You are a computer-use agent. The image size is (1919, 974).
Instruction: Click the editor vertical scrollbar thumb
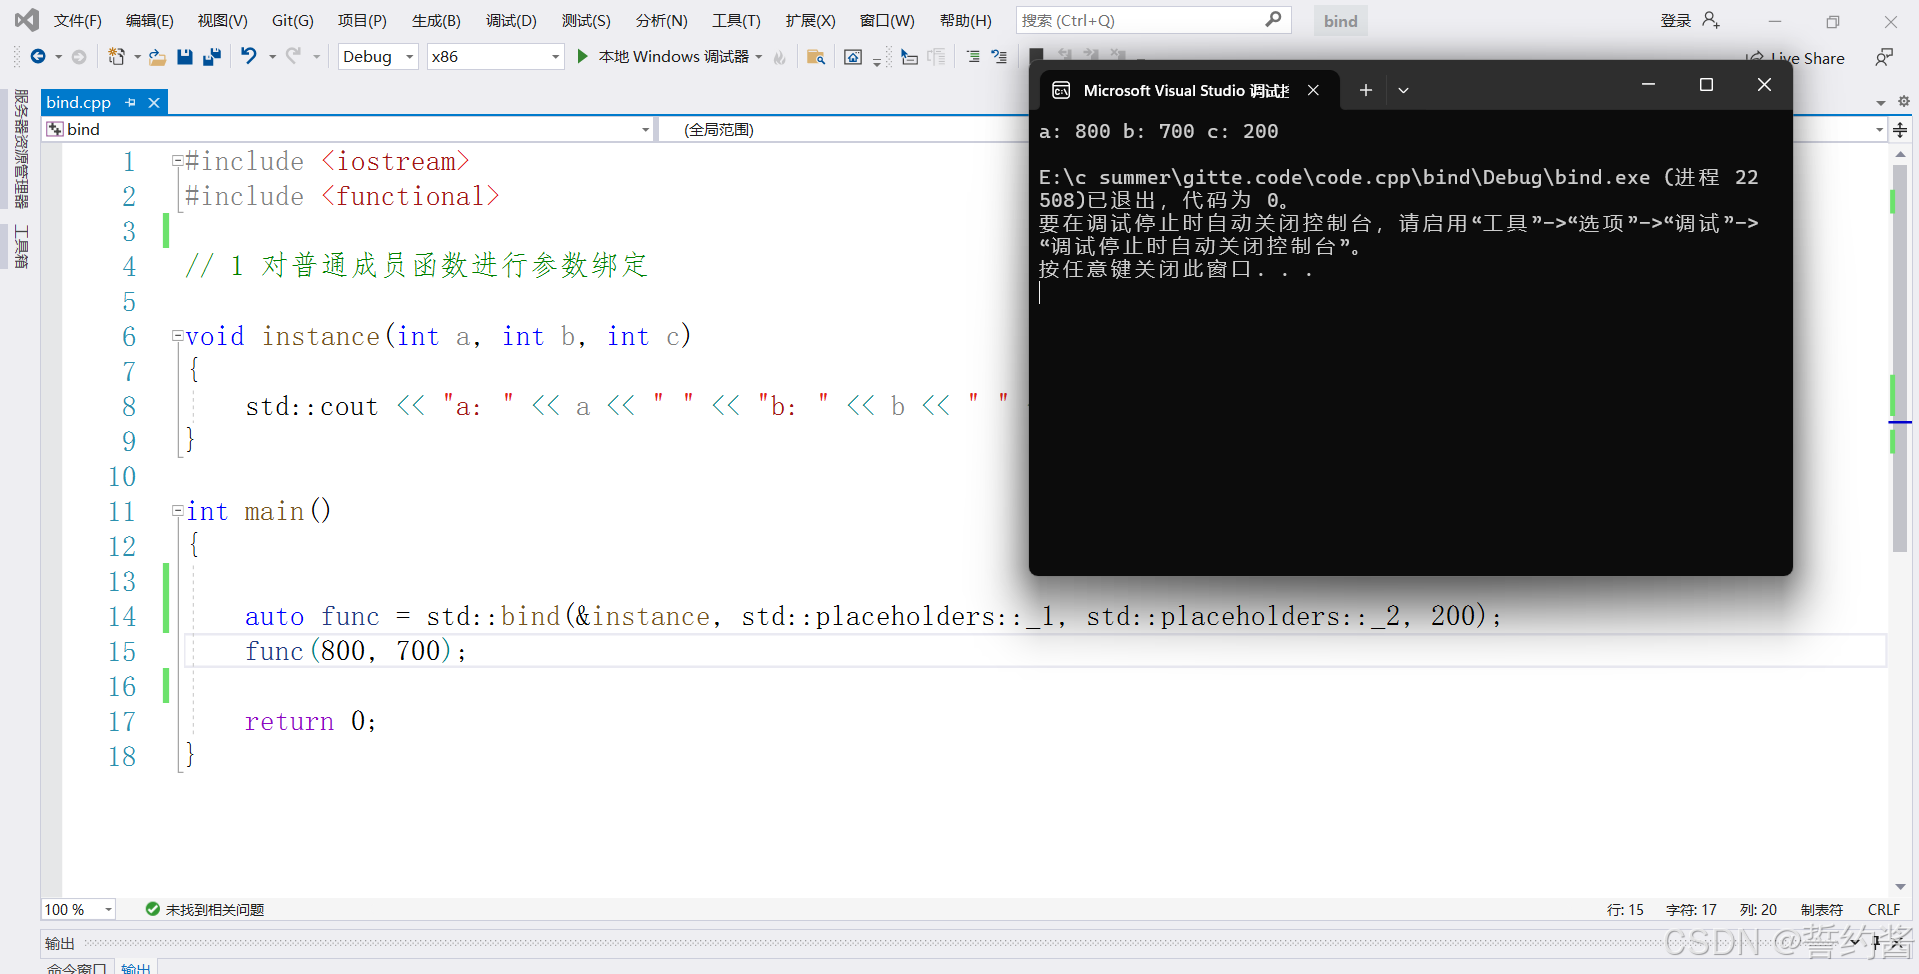(1900, 358)
